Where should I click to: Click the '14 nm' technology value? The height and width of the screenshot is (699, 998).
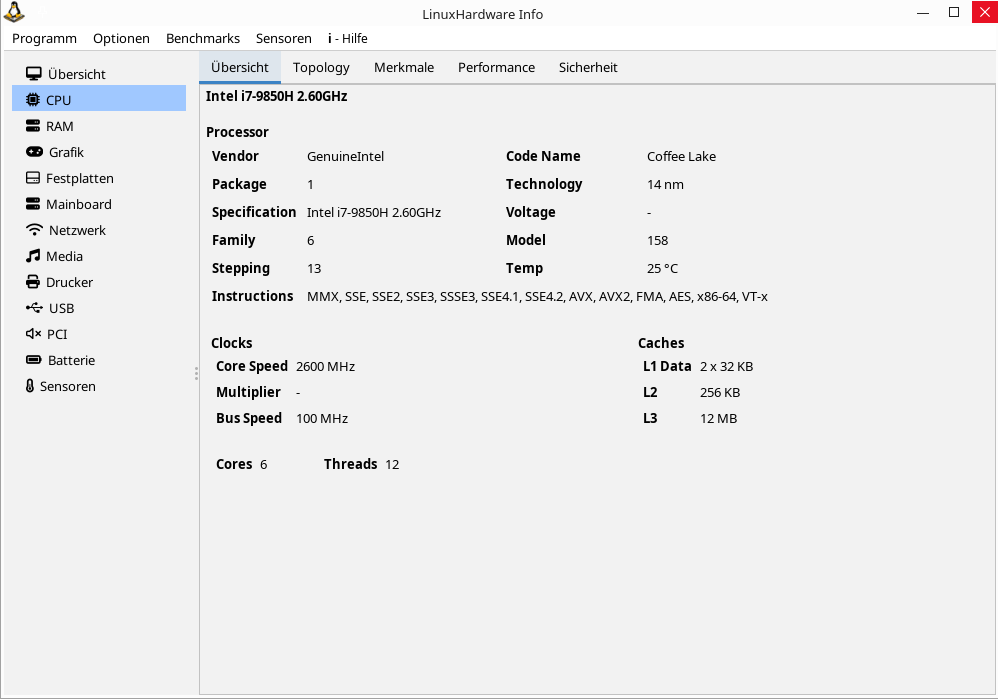pos(666,185)
